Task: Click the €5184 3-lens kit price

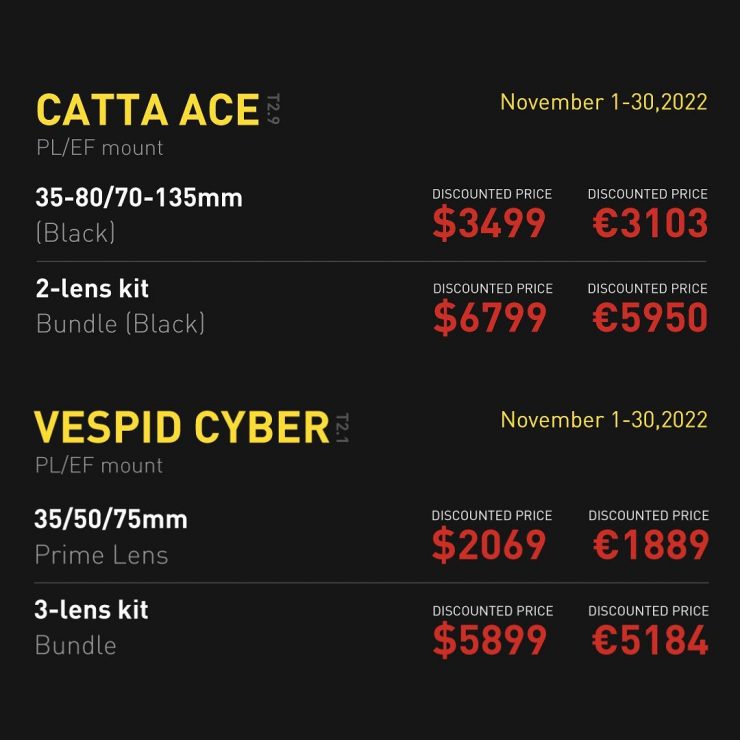Action: click(x=649, y=640)
